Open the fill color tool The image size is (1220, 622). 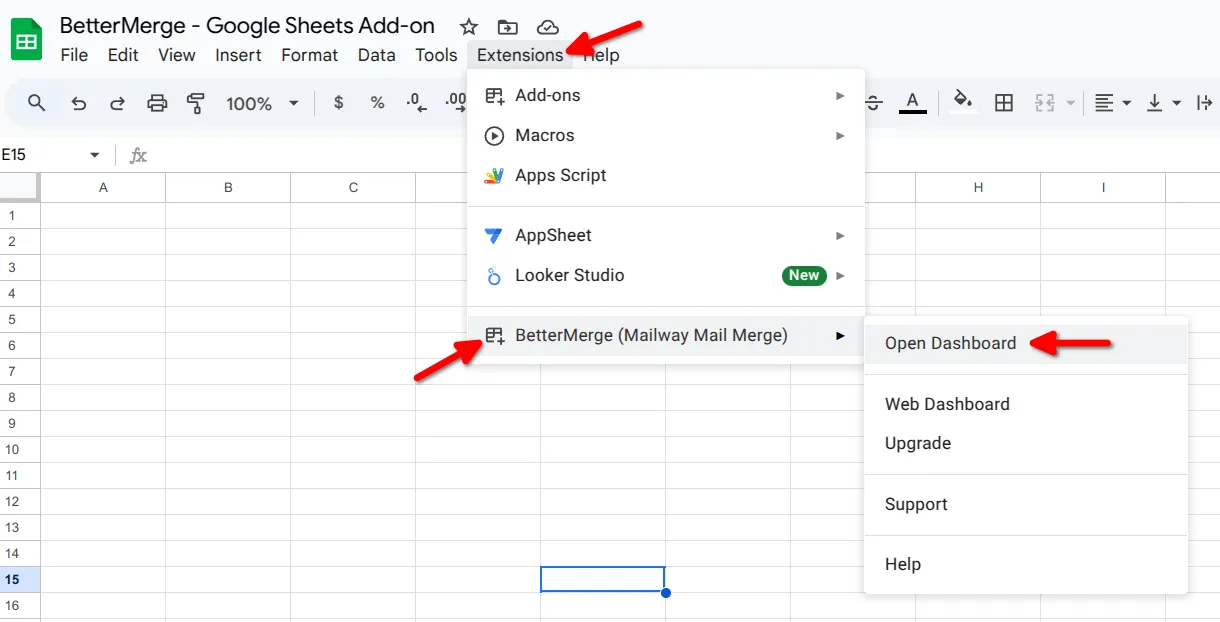[x=962, y=102]
